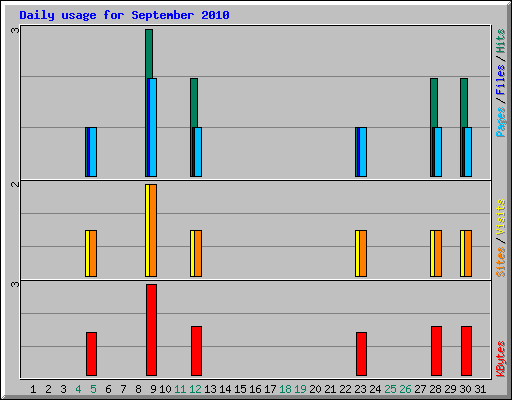Image resolution: width=512 pixels, height=400 pixels.
Task: Click the yellow Visits bar for day 9
Action: point(147,230)
